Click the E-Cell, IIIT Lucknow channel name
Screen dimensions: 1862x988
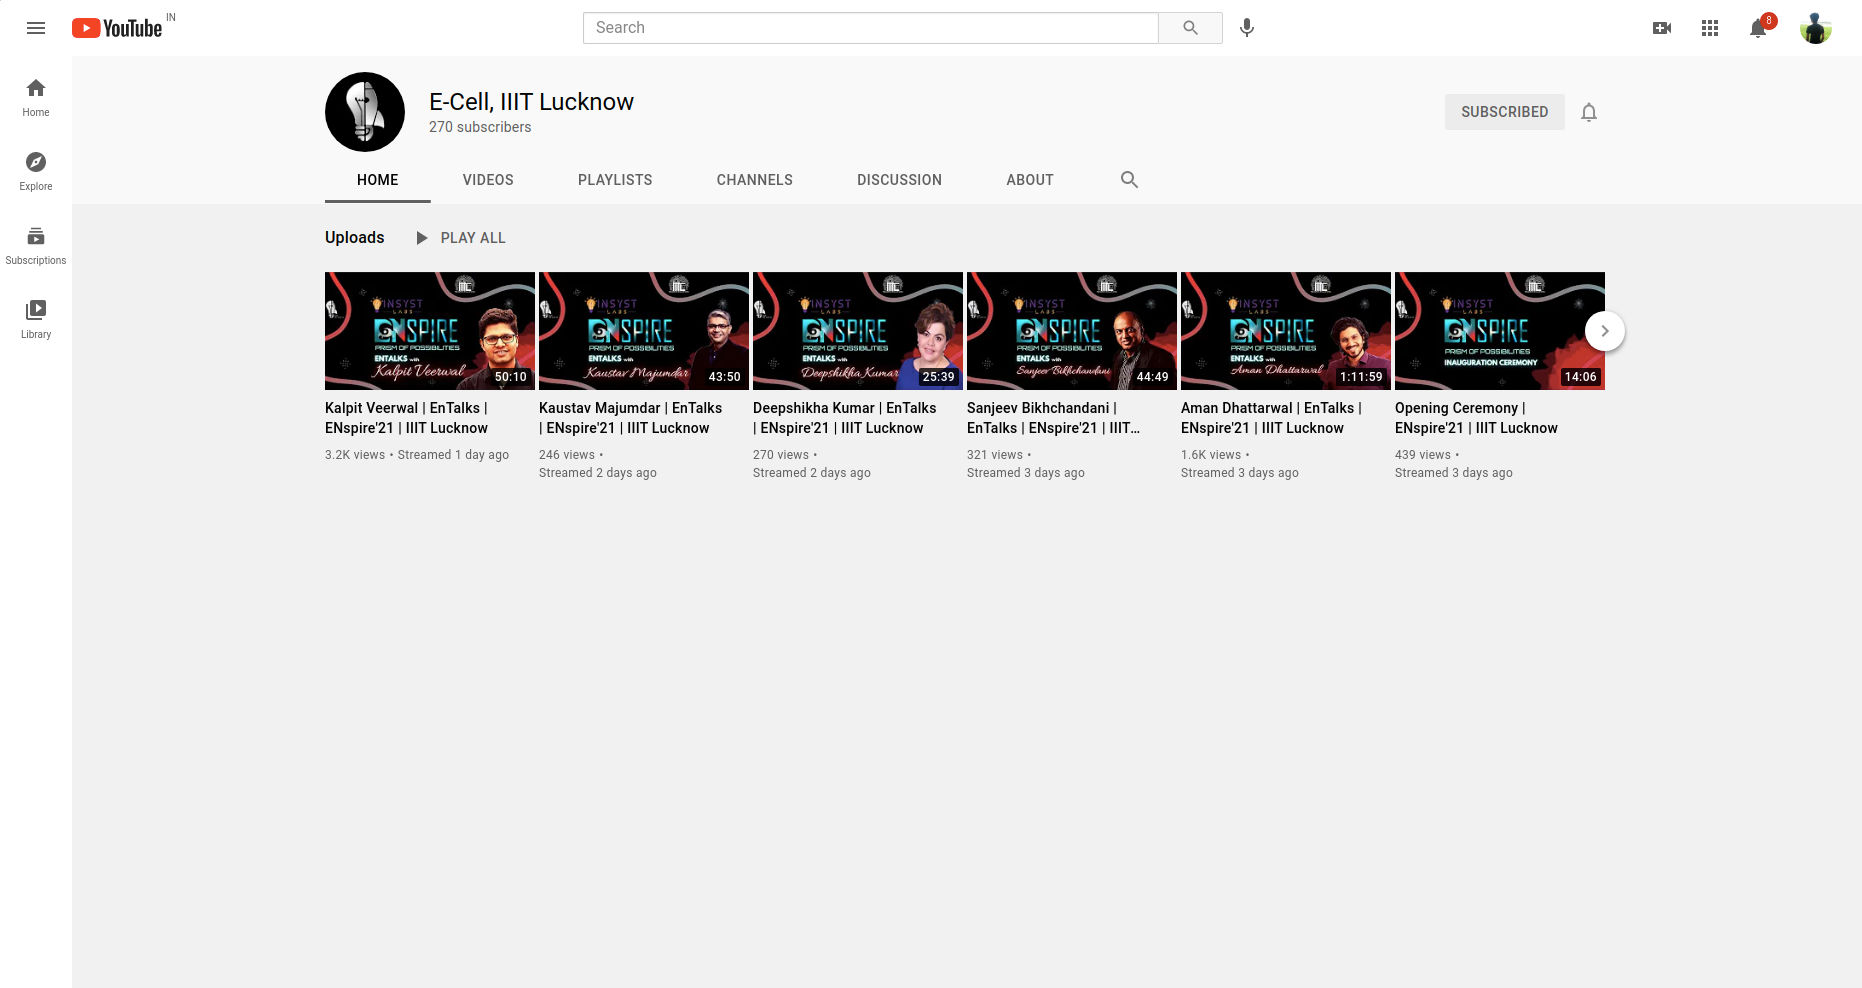click(531, 102)
